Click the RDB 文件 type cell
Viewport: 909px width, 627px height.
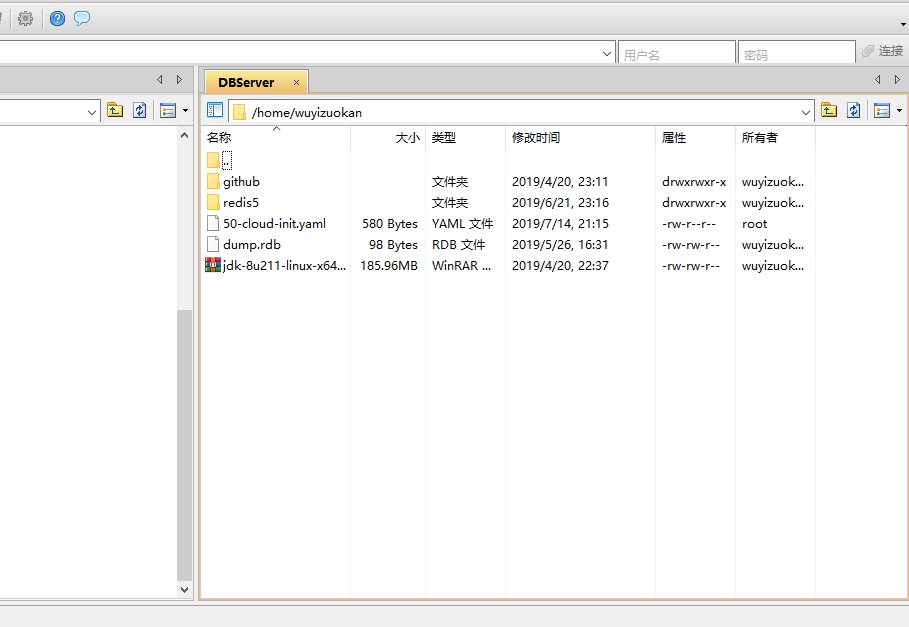click(x=458, y=245)
